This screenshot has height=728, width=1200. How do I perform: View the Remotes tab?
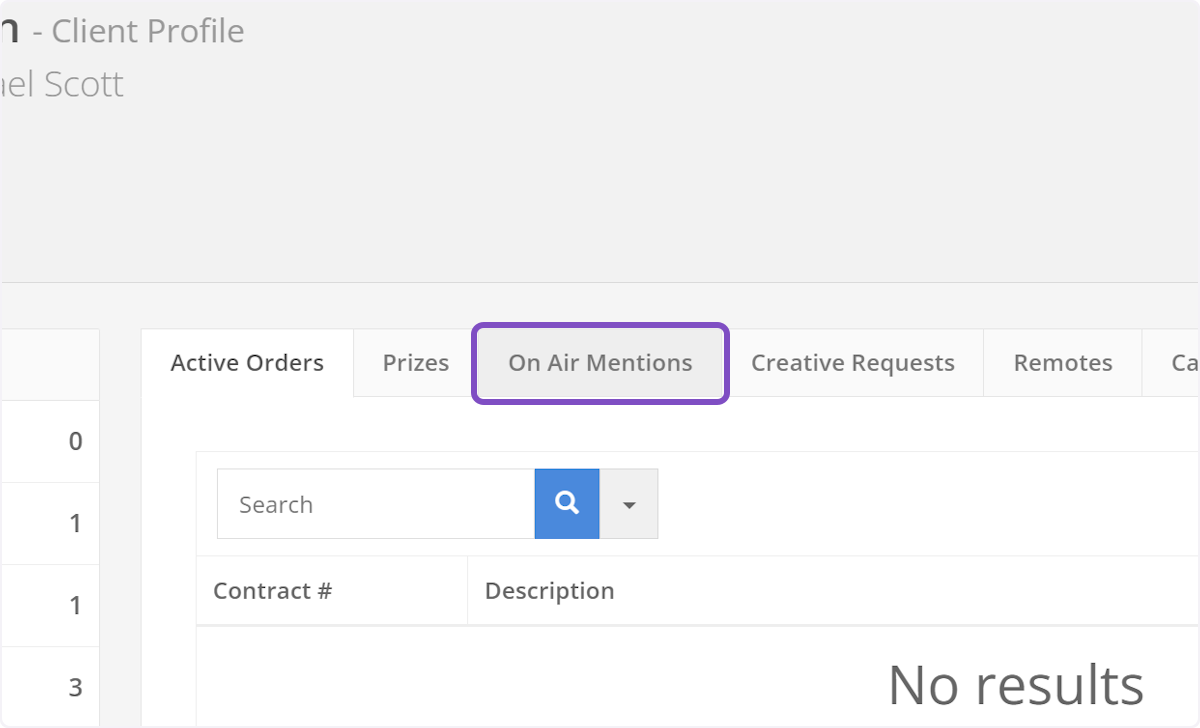pyautogui.click(x=1063, y=363)
